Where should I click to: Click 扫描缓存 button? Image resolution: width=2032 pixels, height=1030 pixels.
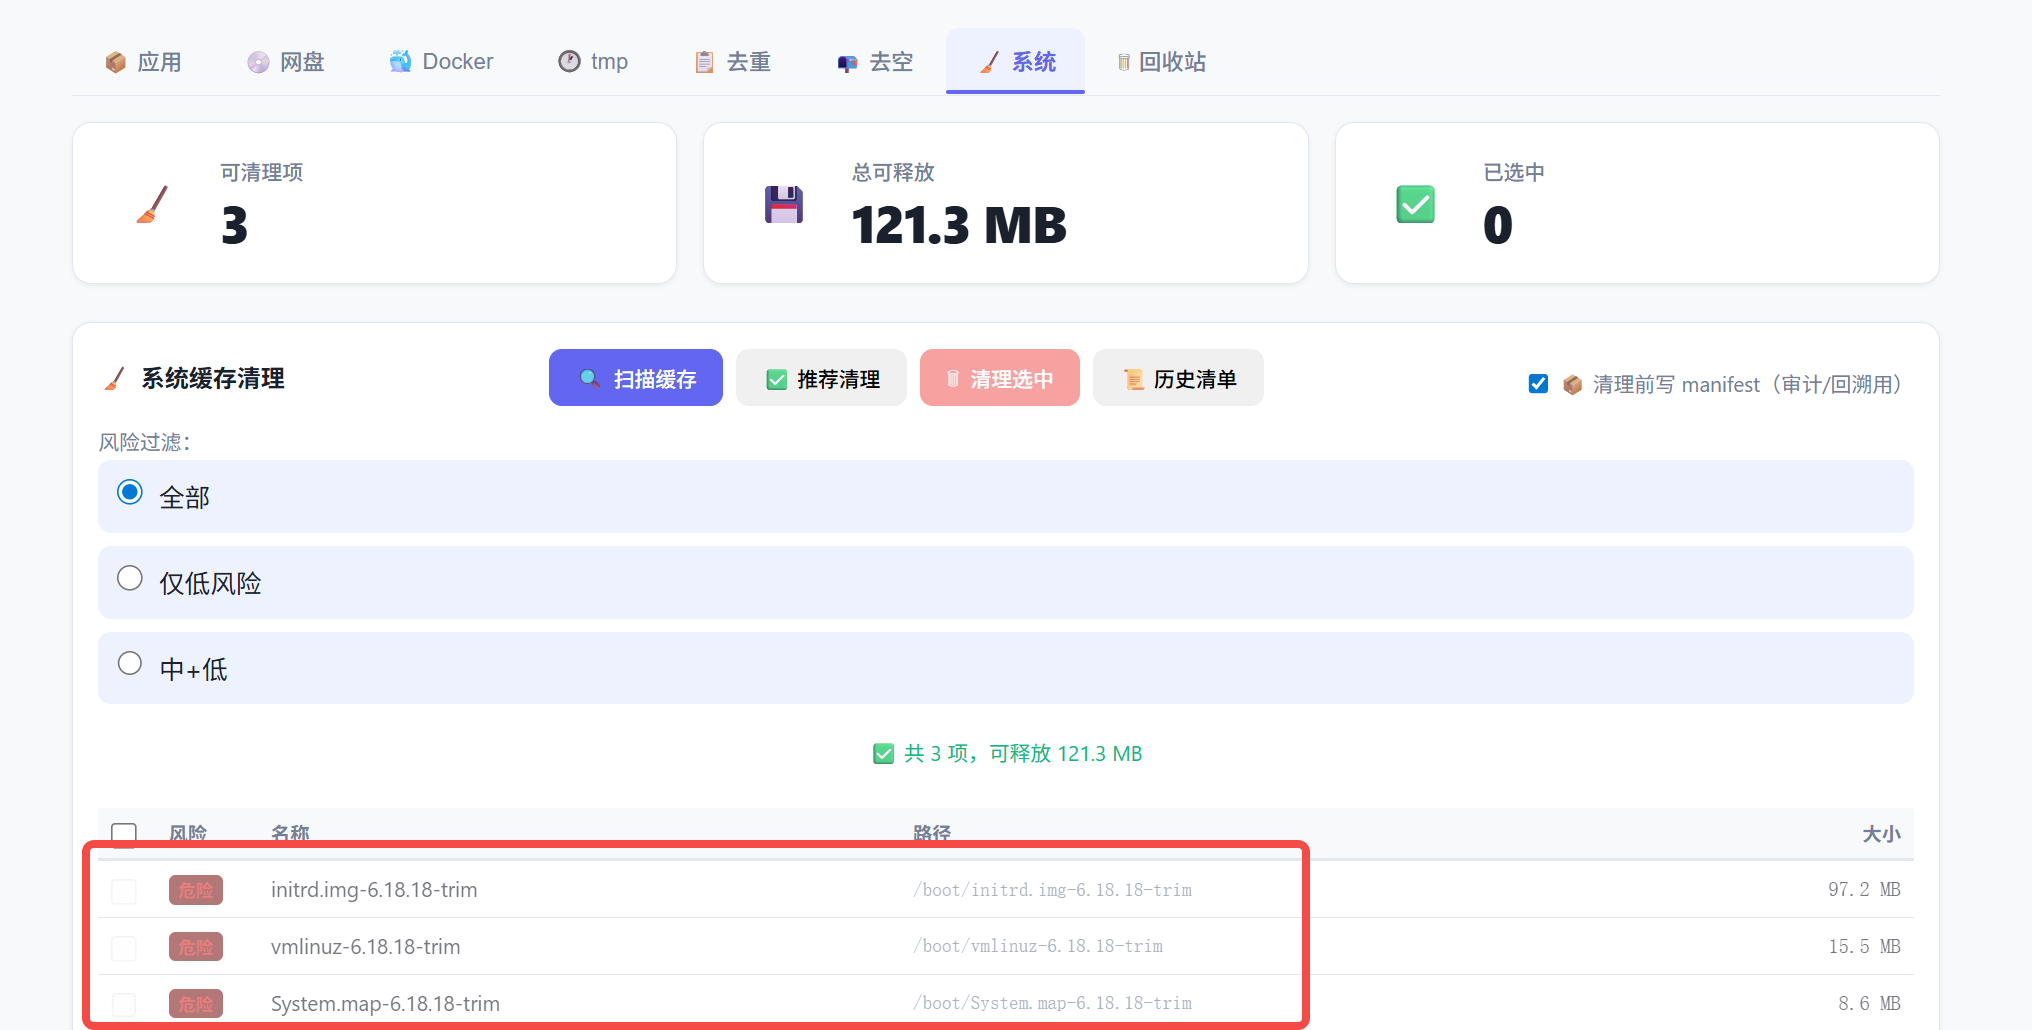pyautogui.click(x=636, y=378)
